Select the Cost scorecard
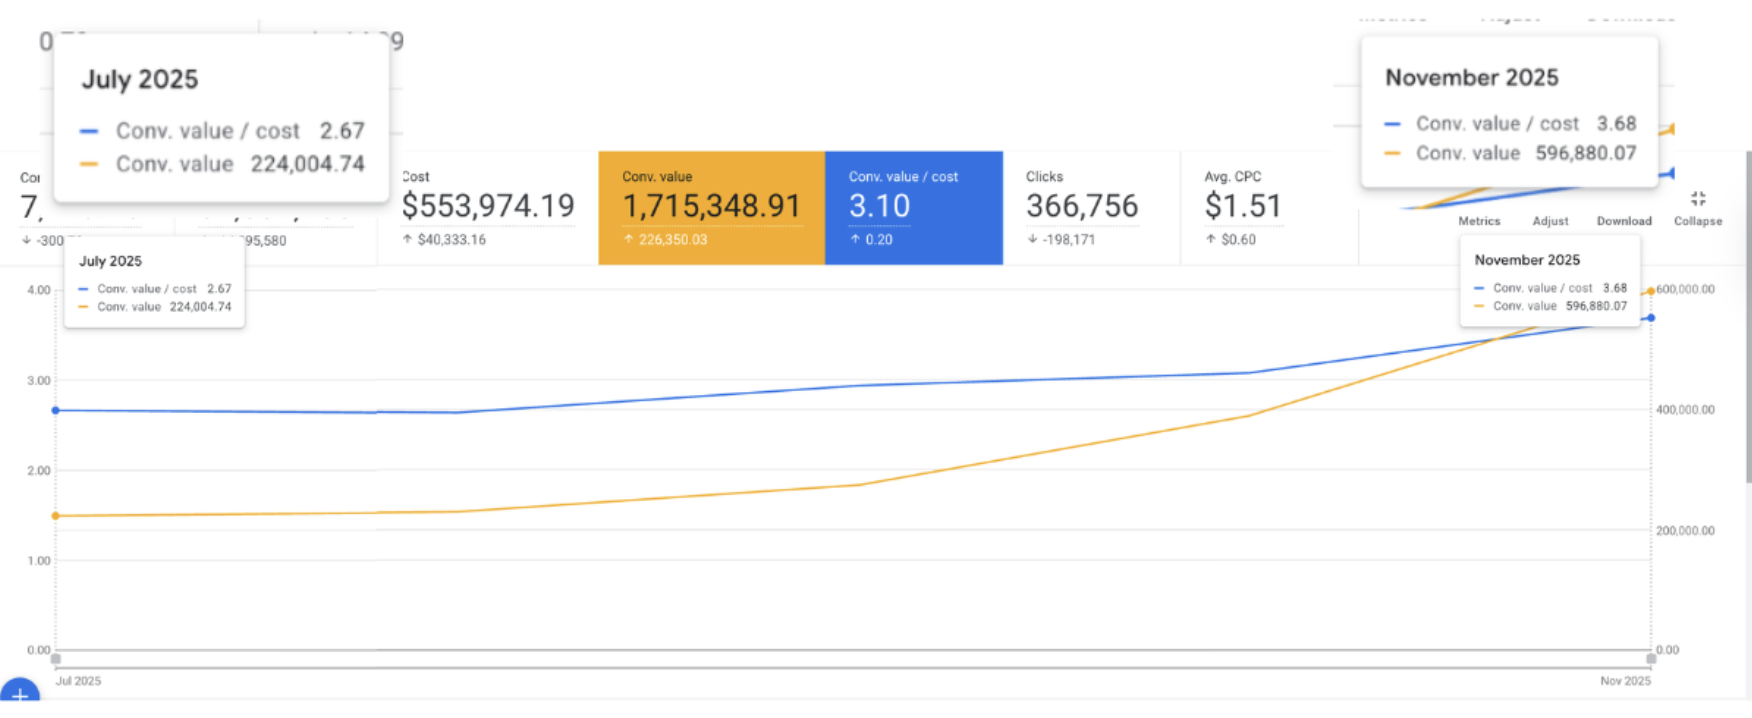 (x=488, y=208)
